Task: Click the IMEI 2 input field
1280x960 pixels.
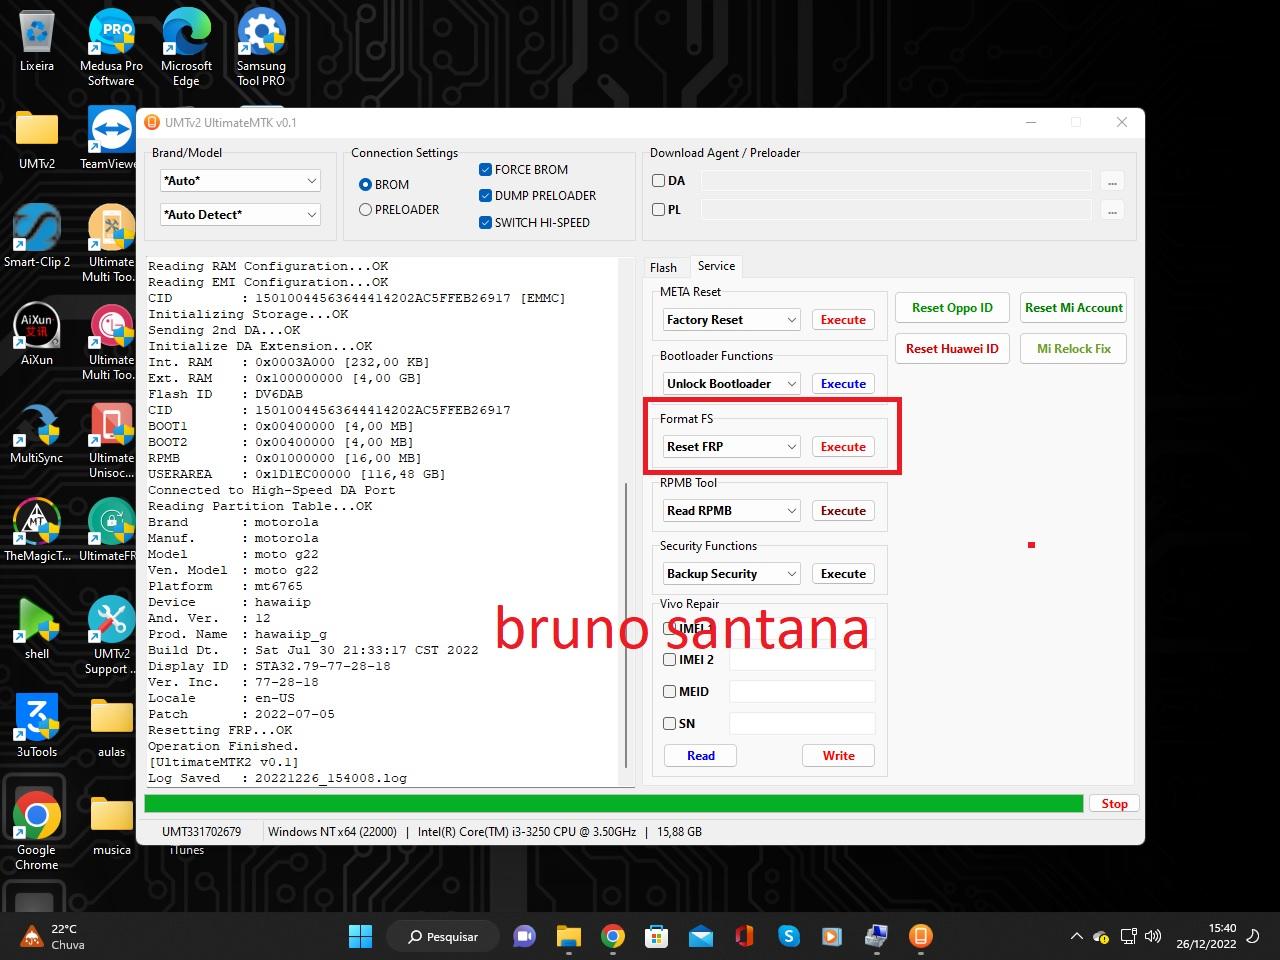Action: [x=802, y=660]
